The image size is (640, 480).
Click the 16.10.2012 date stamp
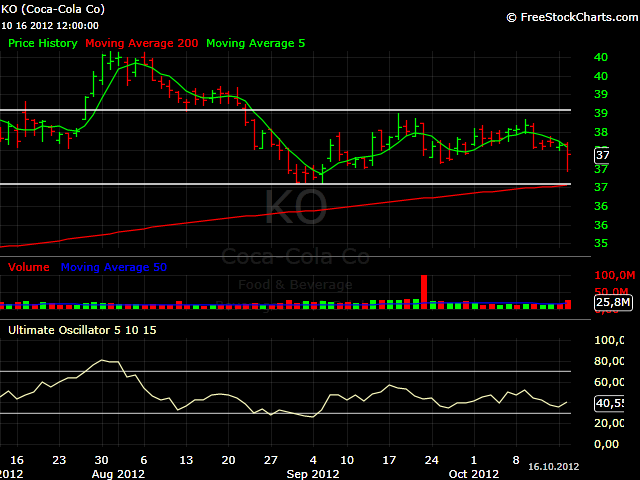[x=553, y=467]
